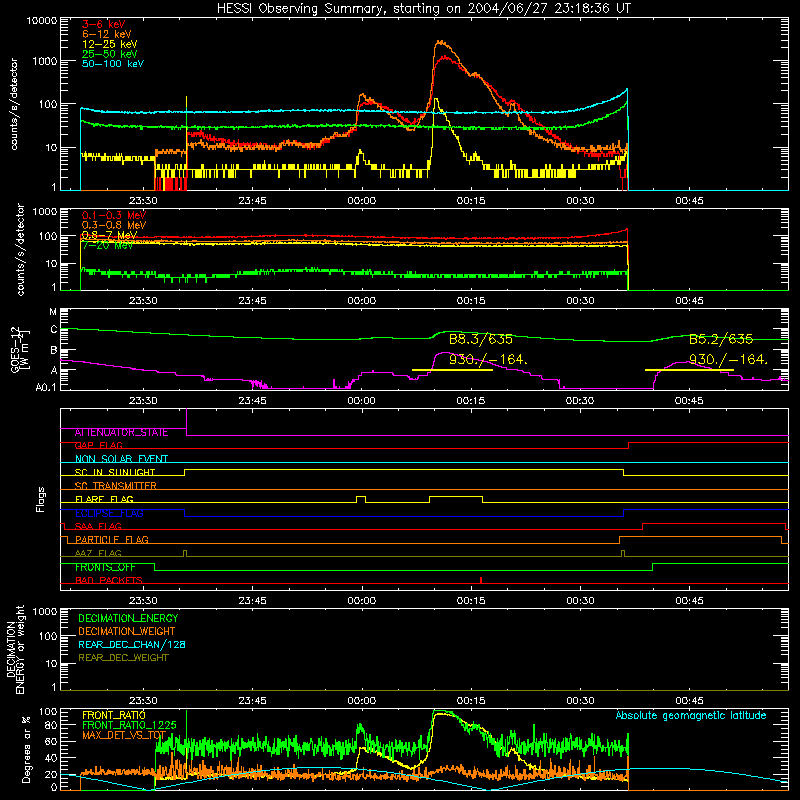Click the SC_IN_SUNLIGHT flag label
Viewport: 800px width, 800px height.
[x=115, y=472]
